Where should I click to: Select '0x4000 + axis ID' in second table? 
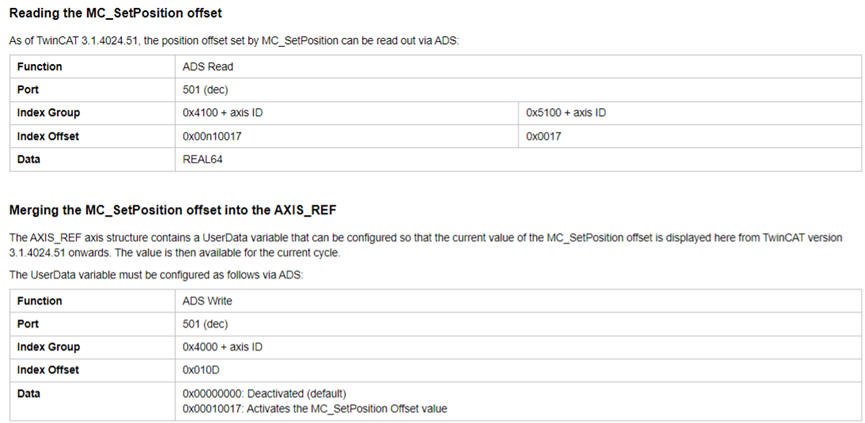tap(222, 347)
